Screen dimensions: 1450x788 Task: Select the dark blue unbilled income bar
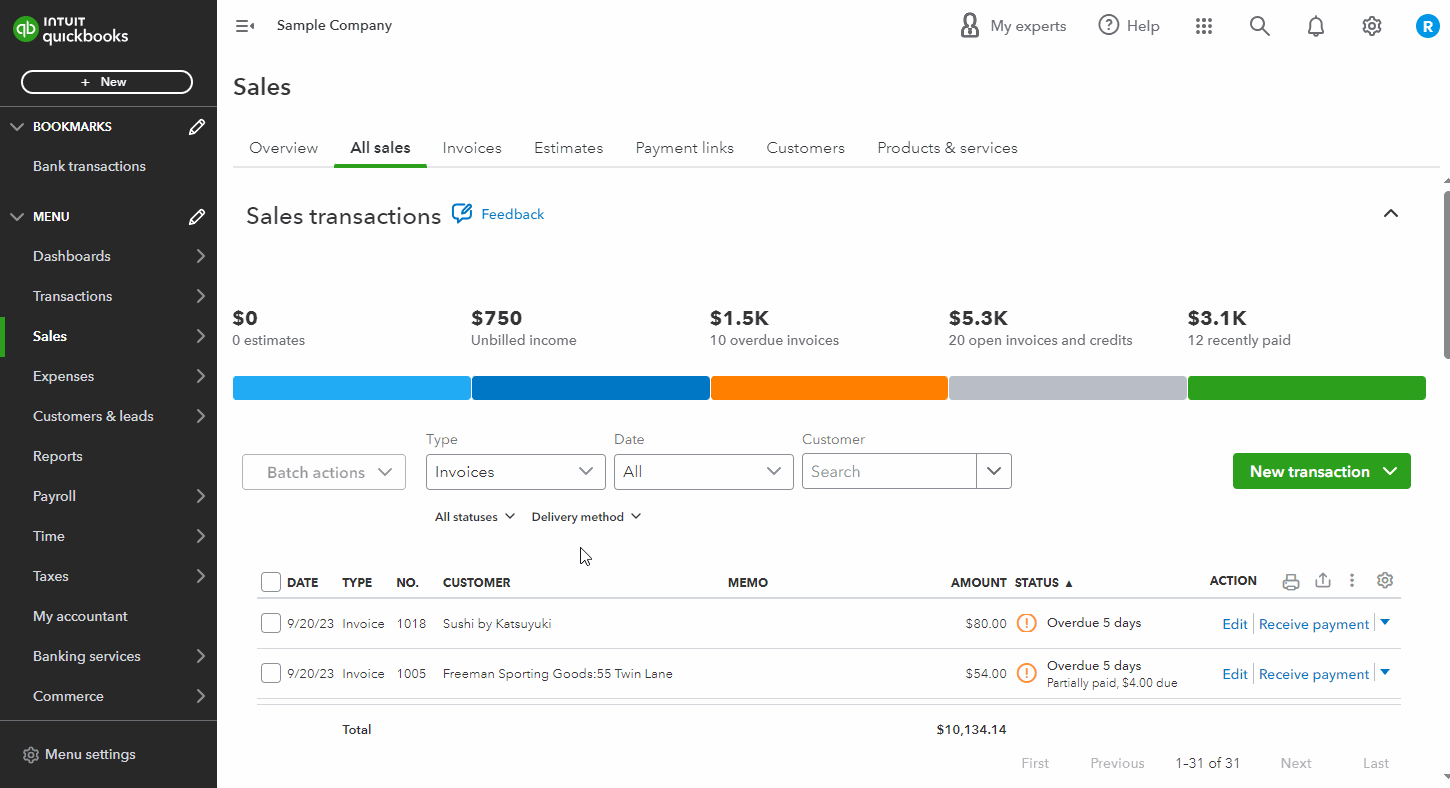(x=590, y=388)
